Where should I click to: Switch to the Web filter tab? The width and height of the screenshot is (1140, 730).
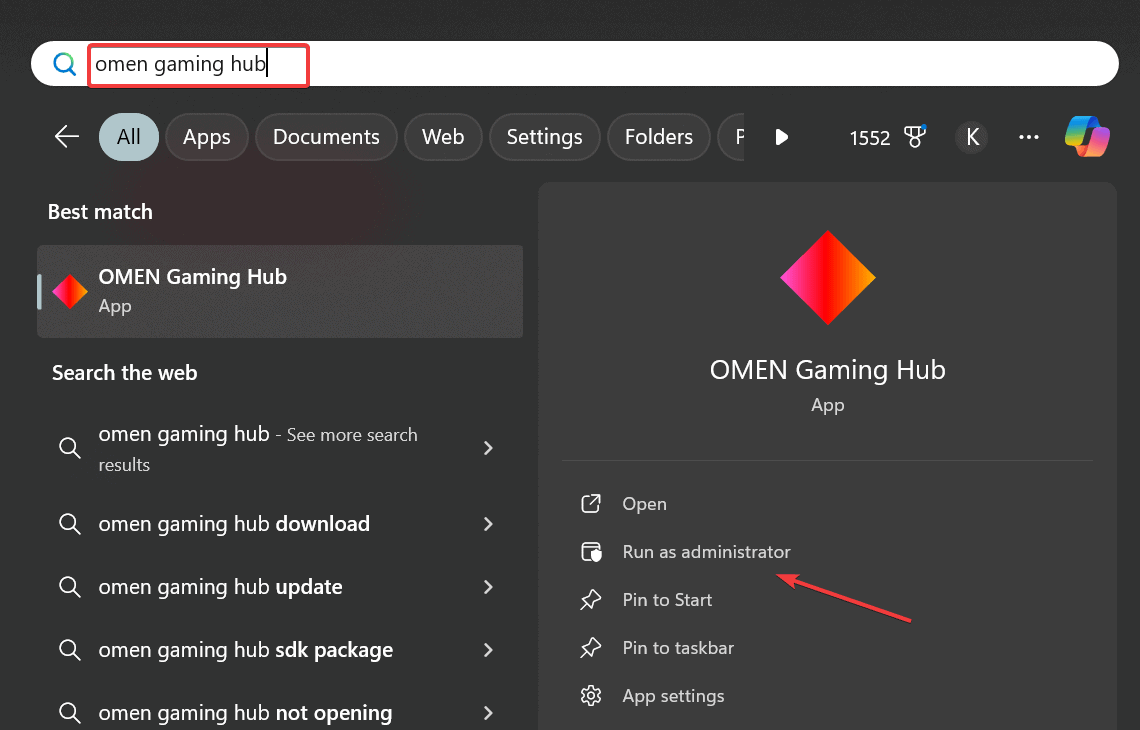[x=443, y=137]
